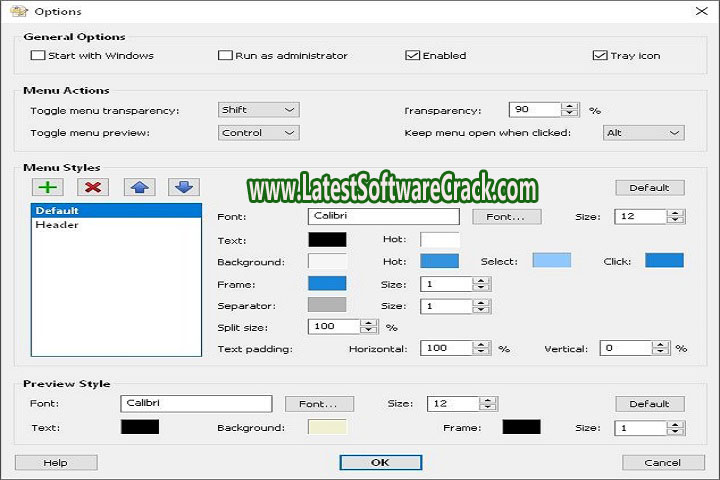Decrease Preview Style font size
Screen dimensions: 720x480
pyautogui.click(x=488, y=407)
